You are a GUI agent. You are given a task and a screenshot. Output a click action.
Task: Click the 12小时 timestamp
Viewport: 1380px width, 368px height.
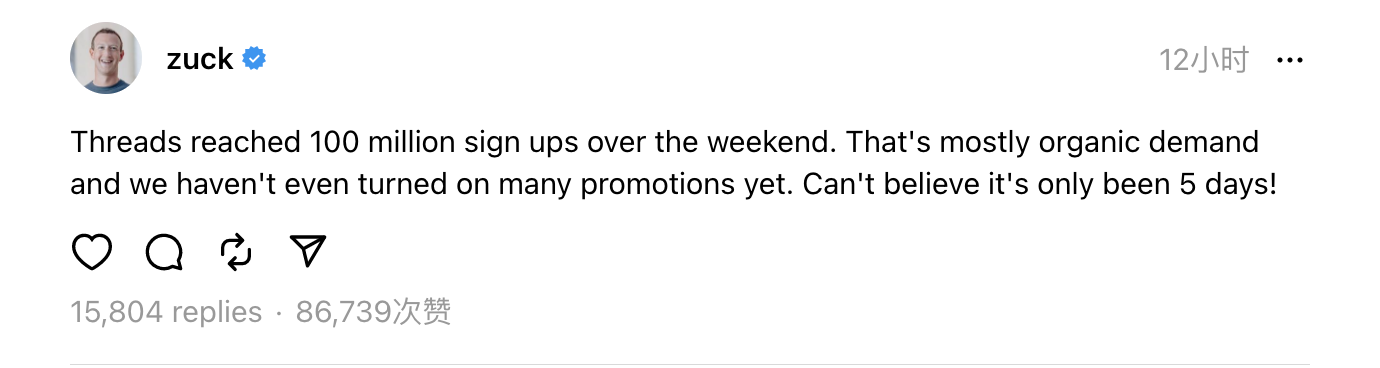(x=1204, y=60)
